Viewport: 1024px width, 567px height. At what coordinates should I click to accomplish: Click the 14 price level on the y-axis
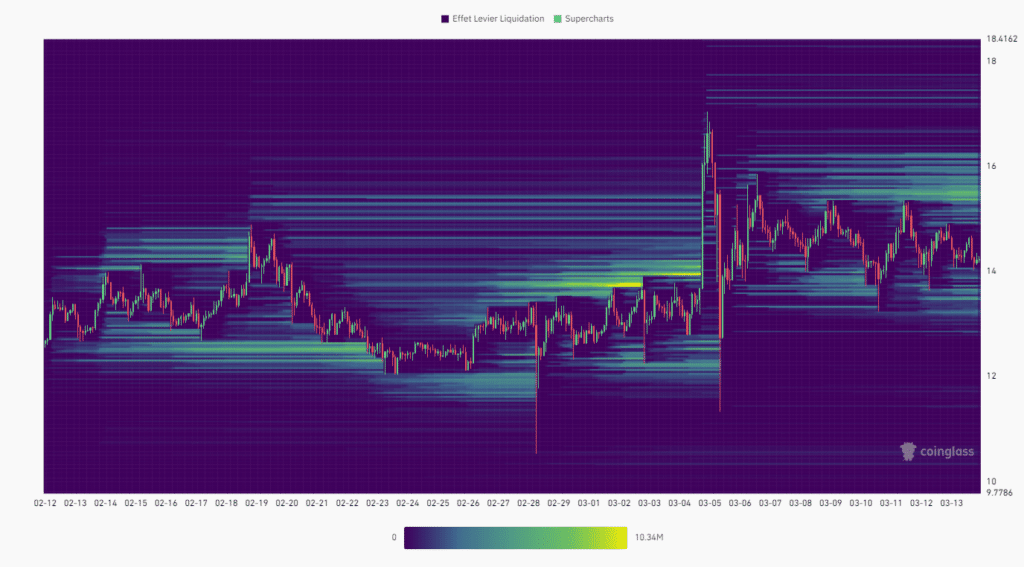[x=991, y=271]
